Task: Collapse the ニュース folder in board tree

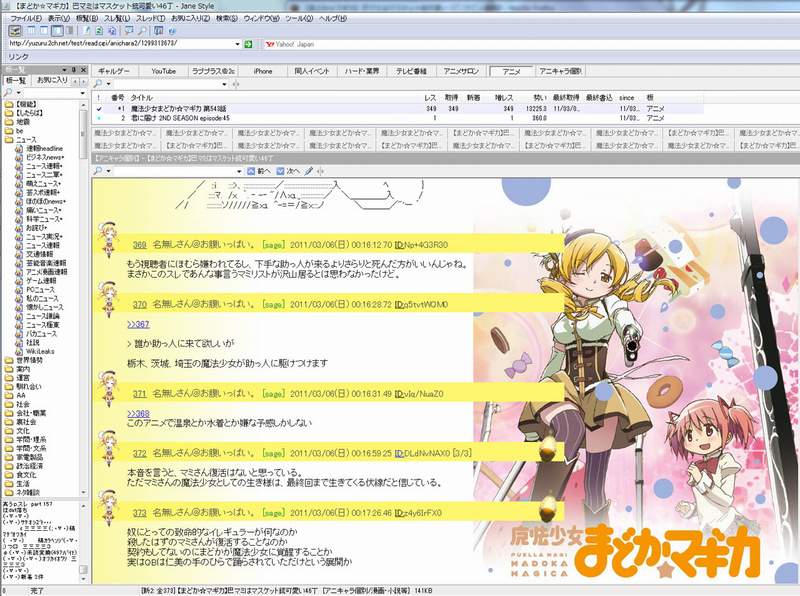Action: tap(21, 139)
